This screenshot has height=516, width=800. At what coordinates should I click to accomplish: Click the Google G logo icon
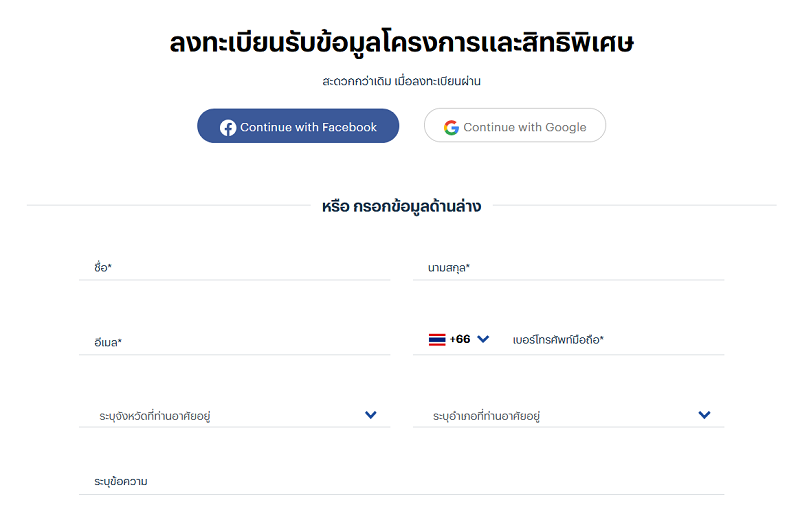451,128
